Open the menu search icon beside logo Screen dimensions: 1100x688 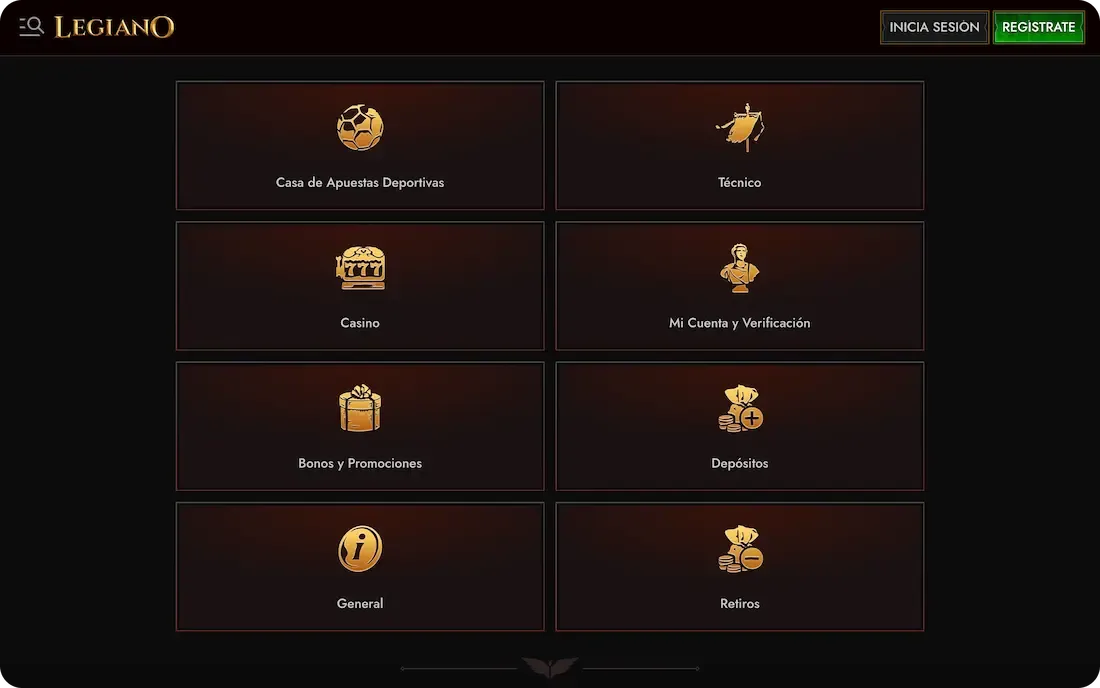click(x=32, y=27)
